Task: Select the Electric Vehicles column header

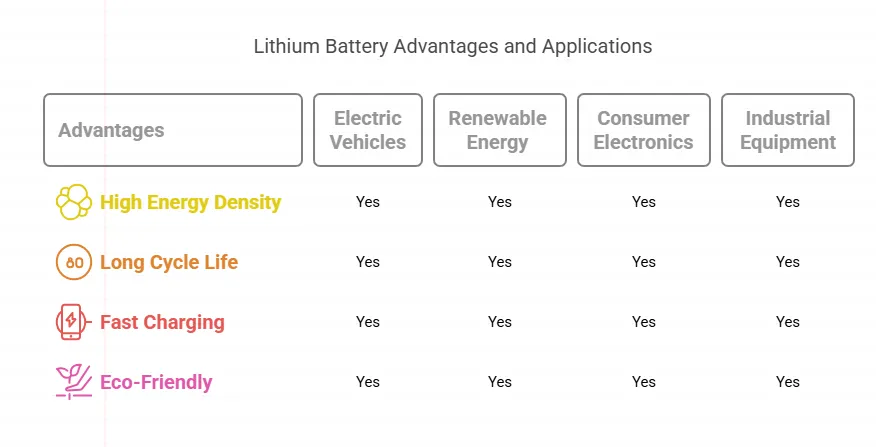Action: point(368,130)
